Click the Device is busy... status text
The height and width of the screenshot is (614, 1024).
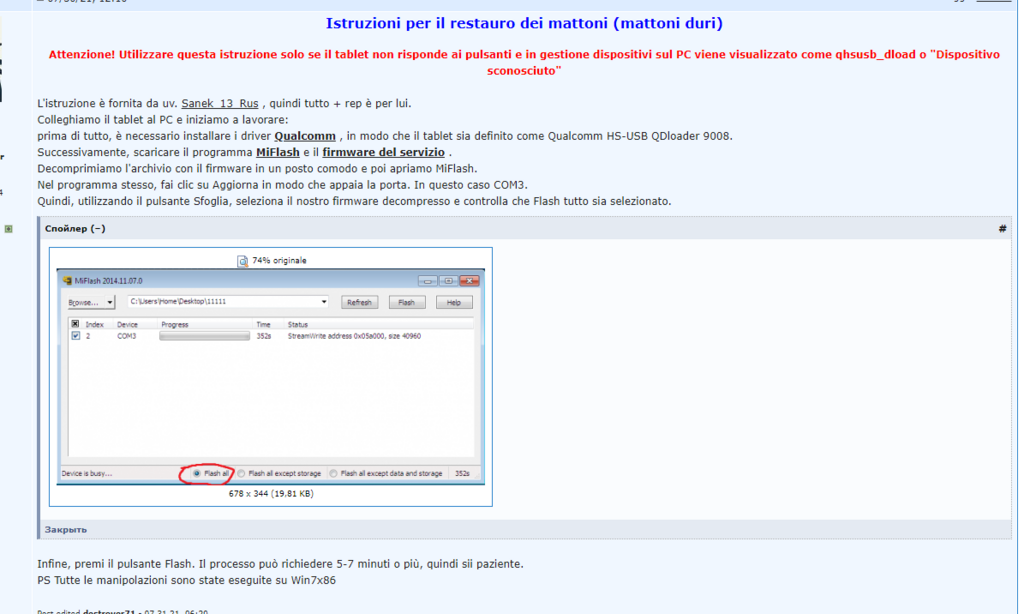coord(87,474)
